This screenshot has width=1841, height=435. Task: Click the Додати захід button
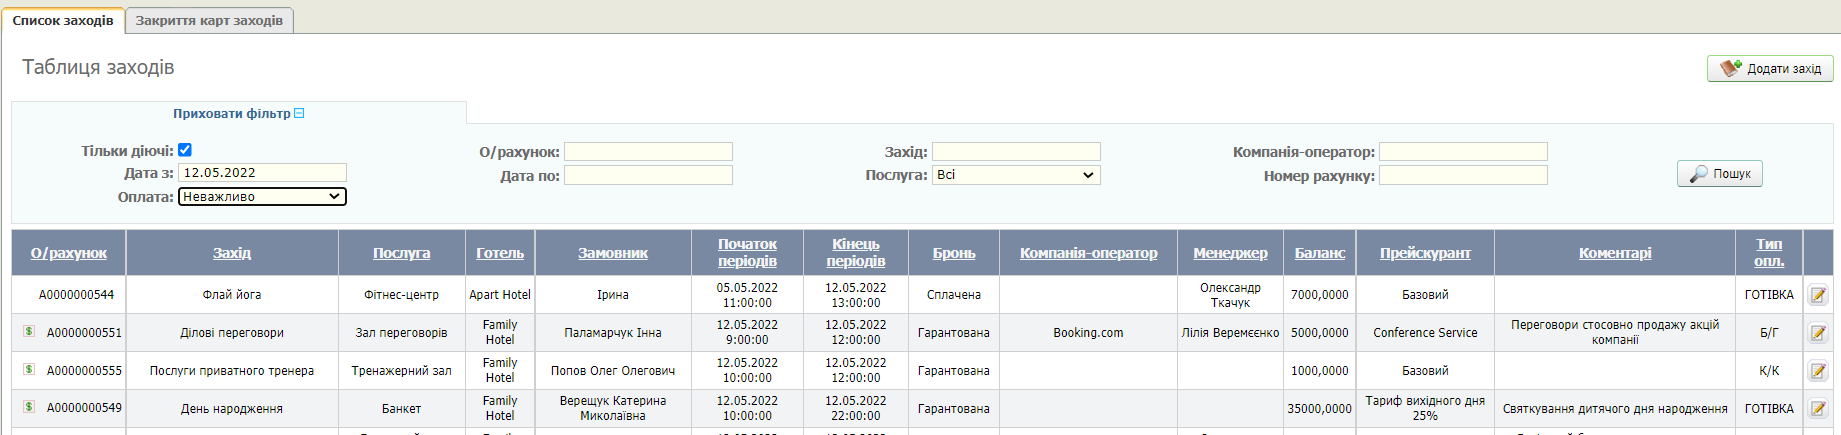[x=1770, y=69]
